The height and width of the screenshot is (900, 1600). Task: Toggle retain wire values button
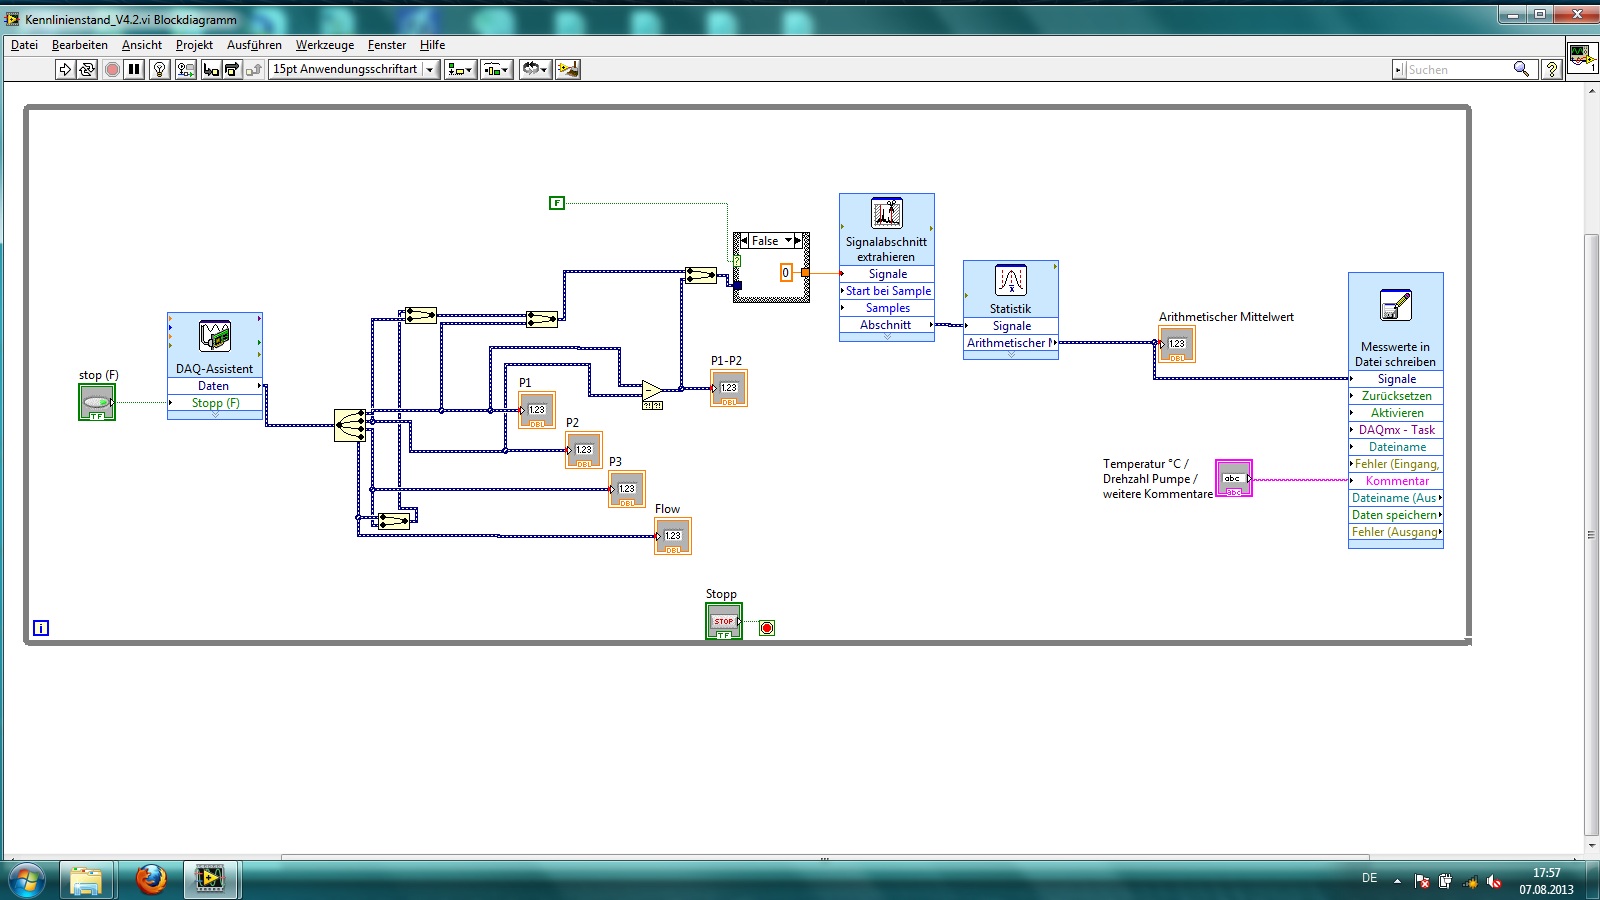[x=186, y=69]
